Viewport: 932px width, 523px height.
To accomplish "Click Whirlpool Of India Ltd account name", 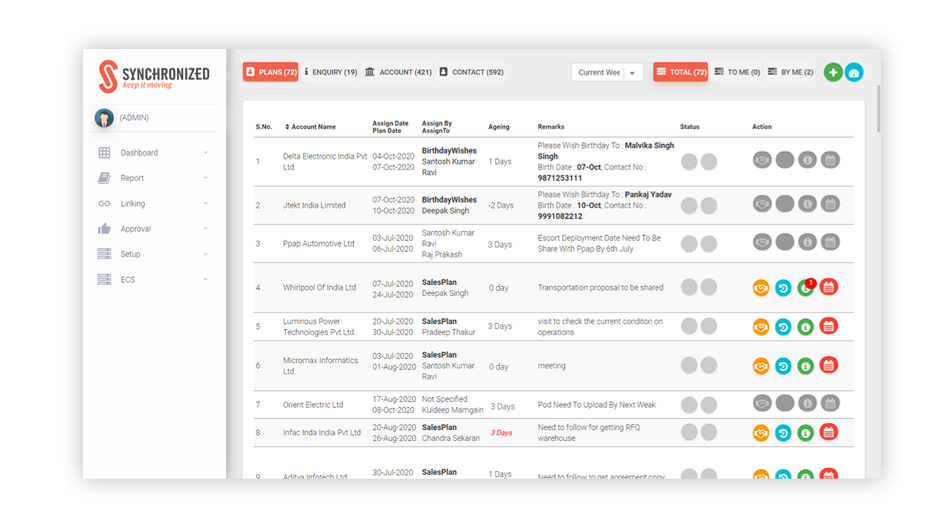I will pos(319,288).
